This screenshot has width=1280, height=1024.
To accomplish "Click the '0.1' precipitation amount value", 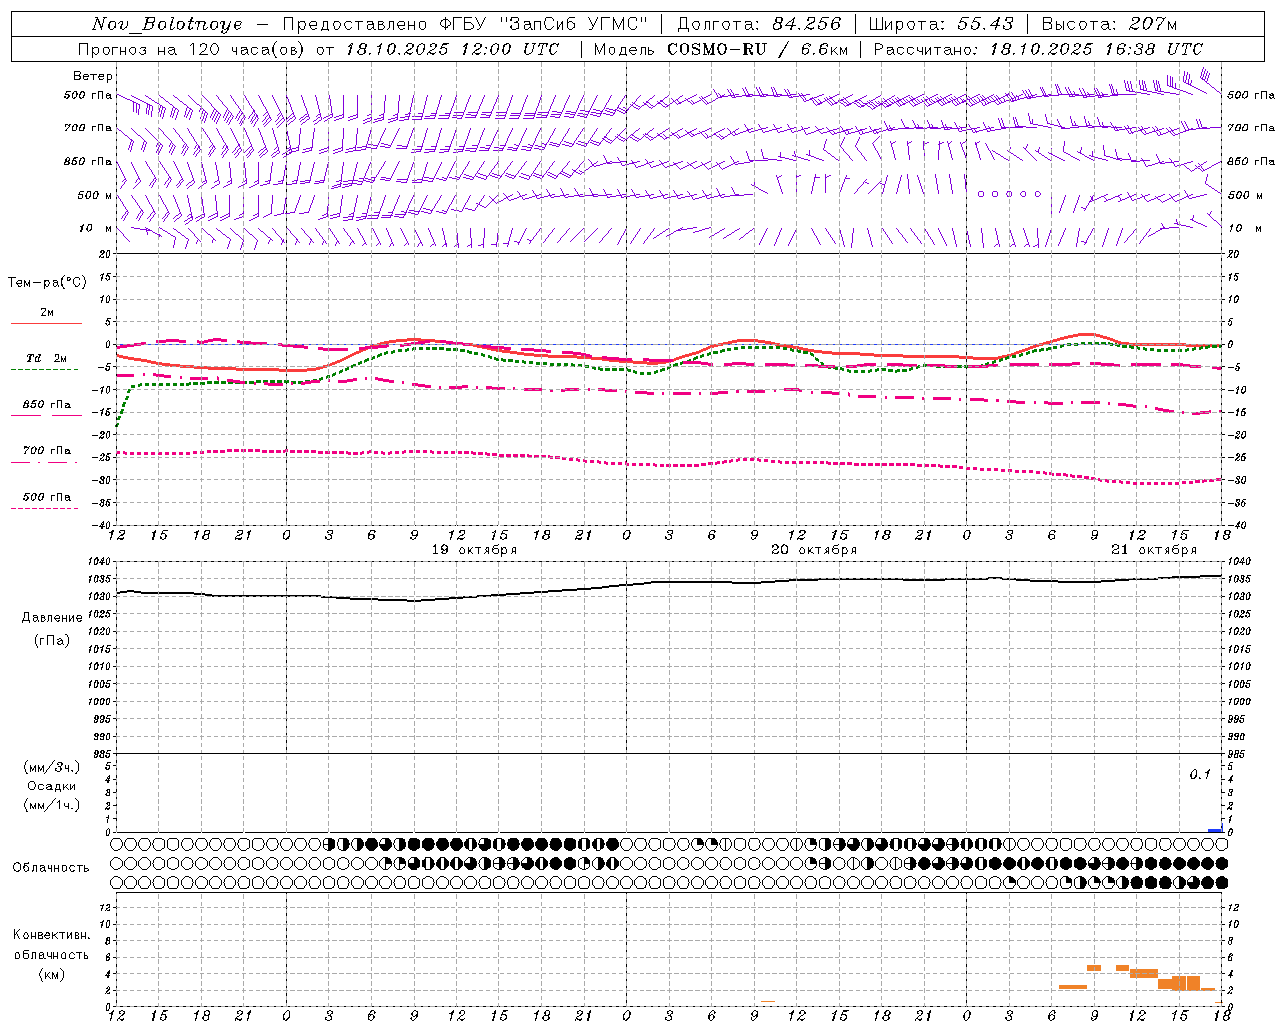I will 1200,775.
